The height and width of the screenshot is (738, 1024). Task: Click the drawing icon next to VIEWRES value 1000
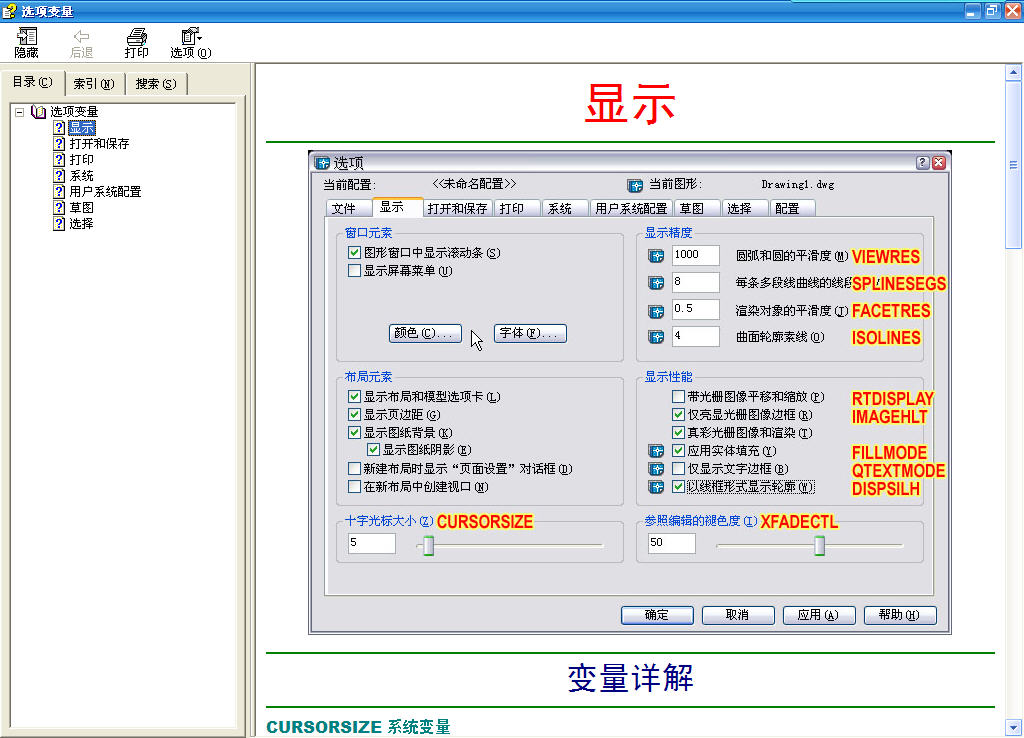click(x=656, y=256)
